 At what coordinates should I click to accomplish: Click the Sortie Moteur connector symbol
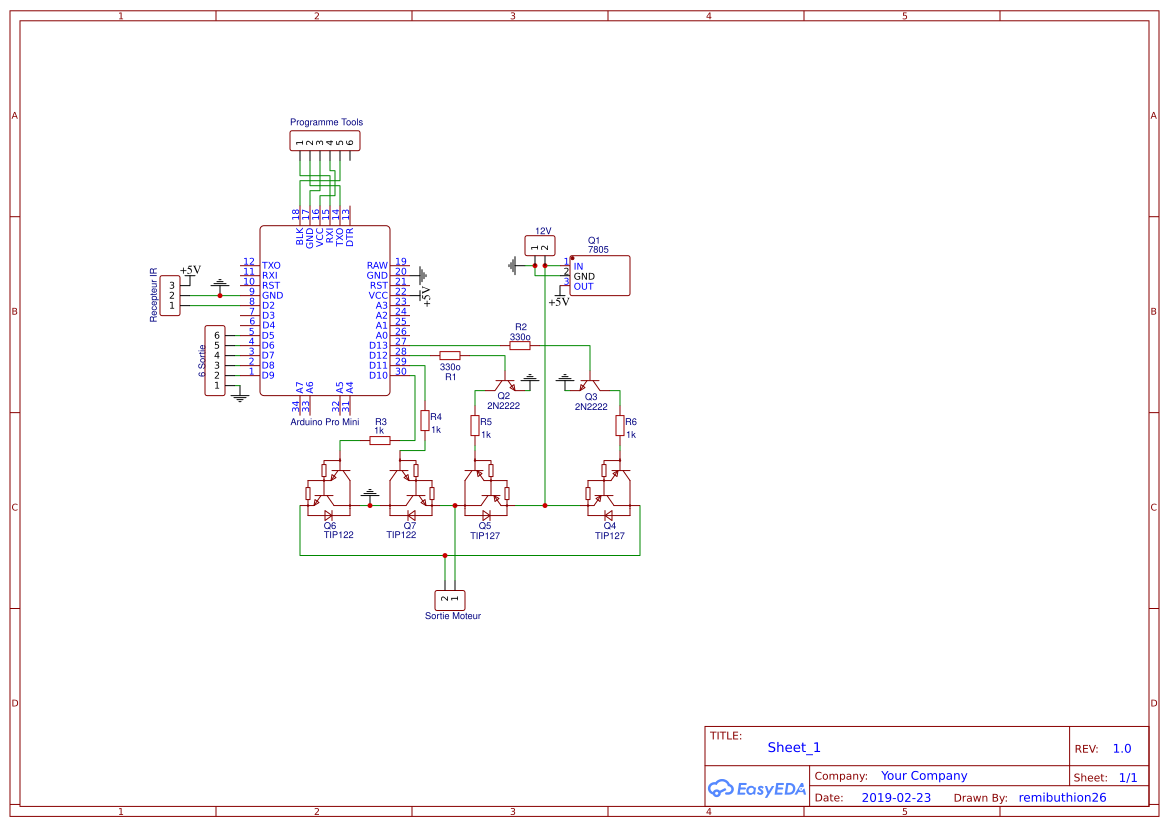[449, 598]
